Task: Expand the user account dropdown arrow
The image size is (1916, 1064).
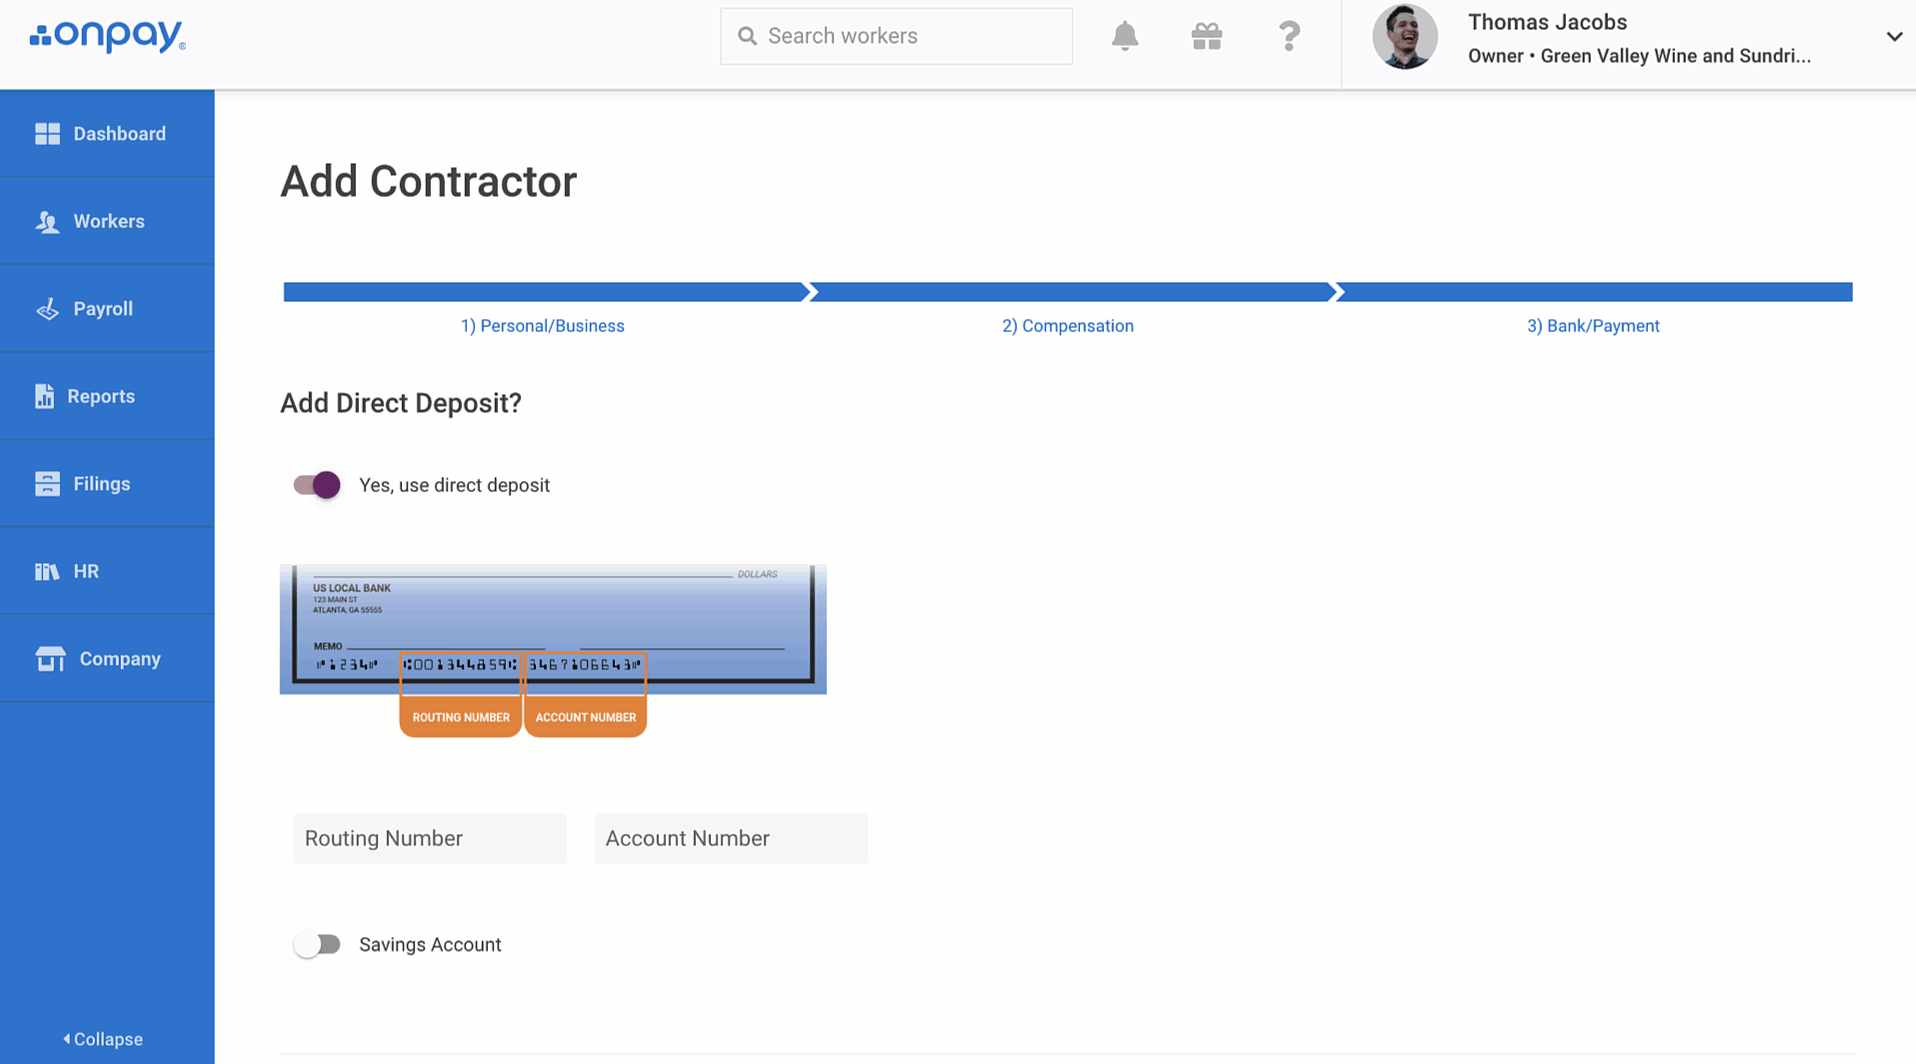Action: pos(1894,36)
